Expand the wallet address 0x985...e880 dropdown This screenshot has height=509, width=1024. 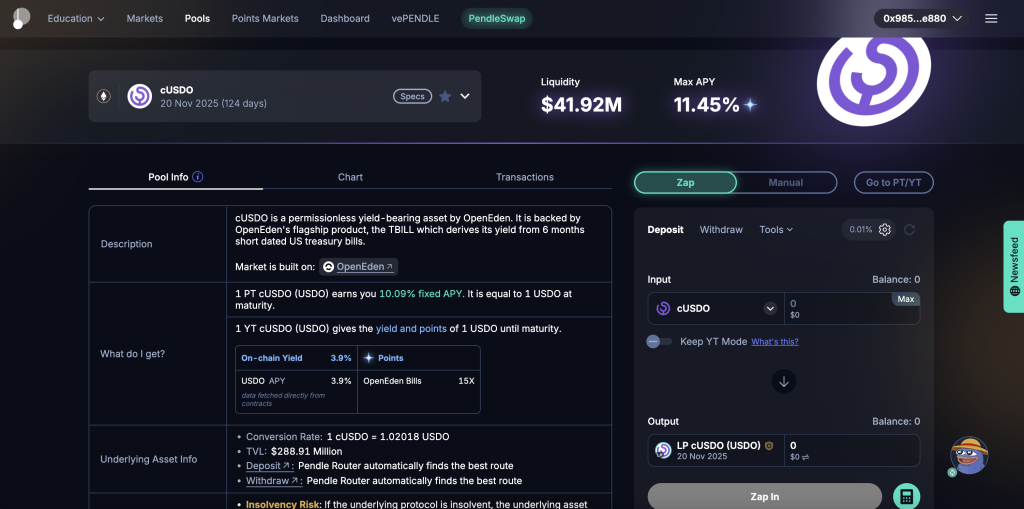click(922, 18)
